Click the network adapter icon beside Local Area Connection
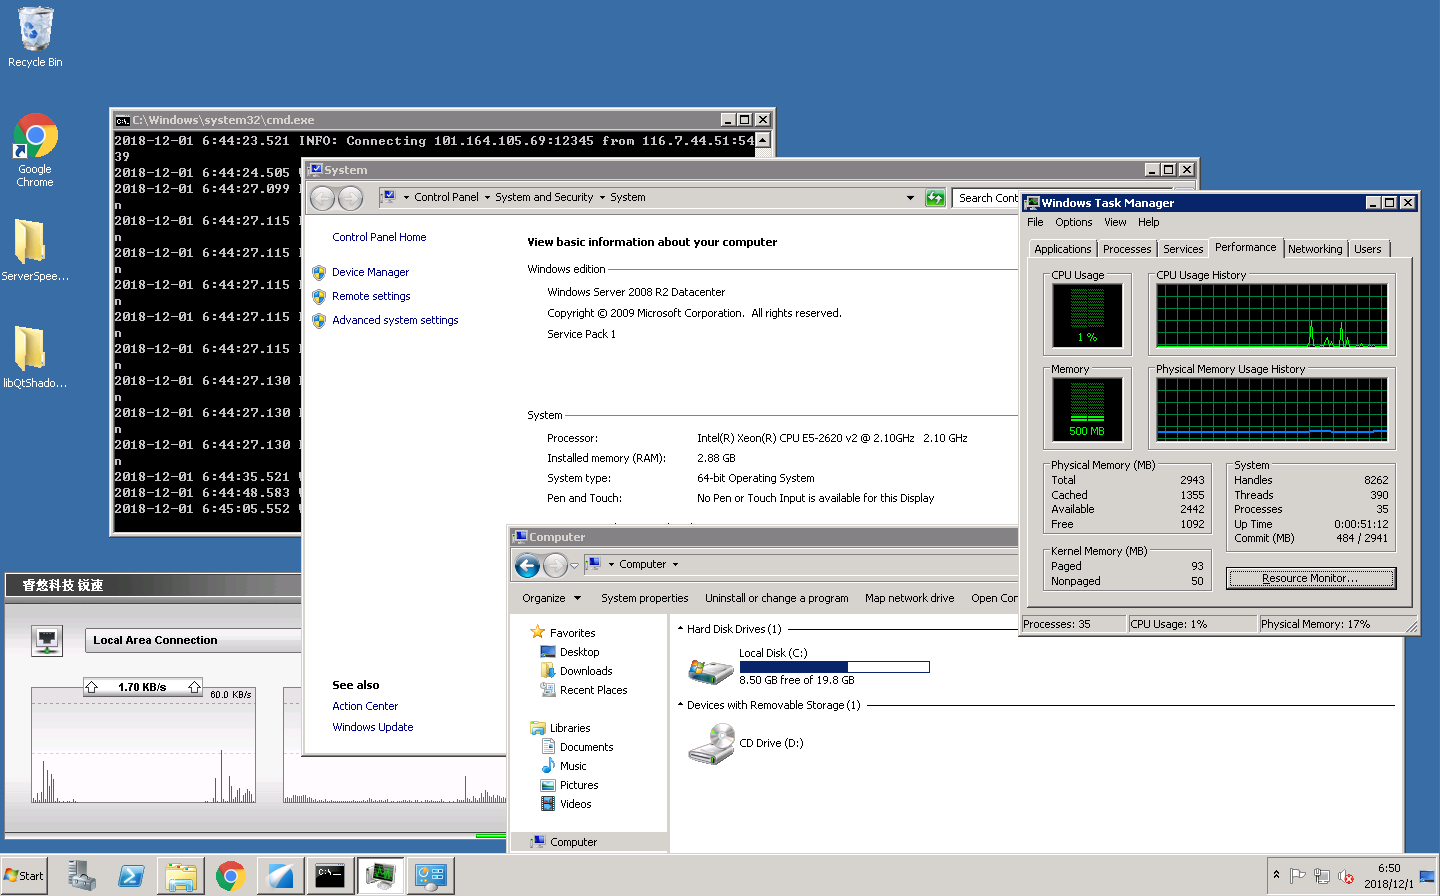 pos(47,640)
